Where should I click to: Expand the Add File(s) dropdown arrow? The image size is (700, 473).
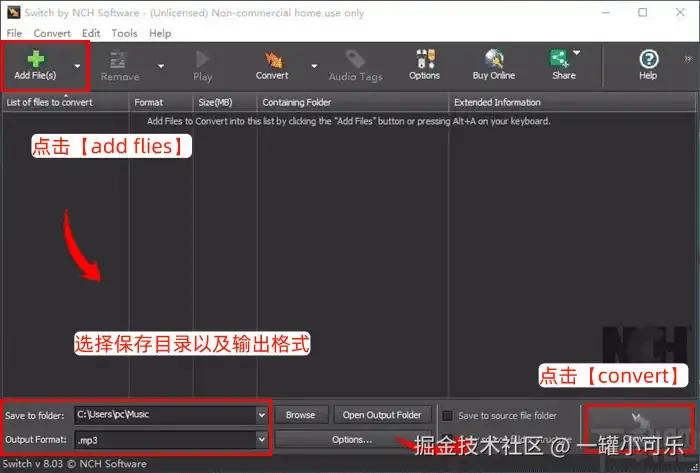[77, 66]
